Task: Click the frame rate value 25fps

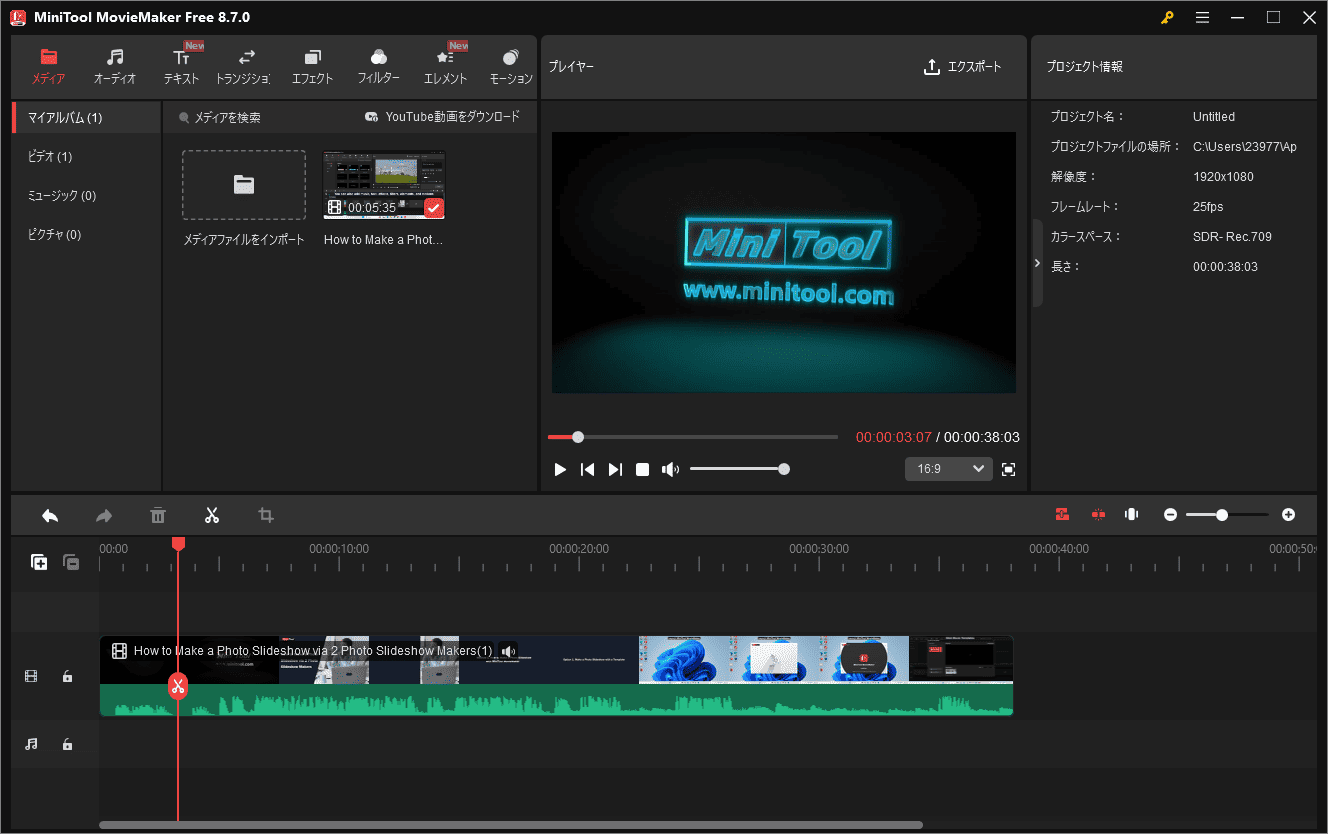Action: pos(1208,207)
